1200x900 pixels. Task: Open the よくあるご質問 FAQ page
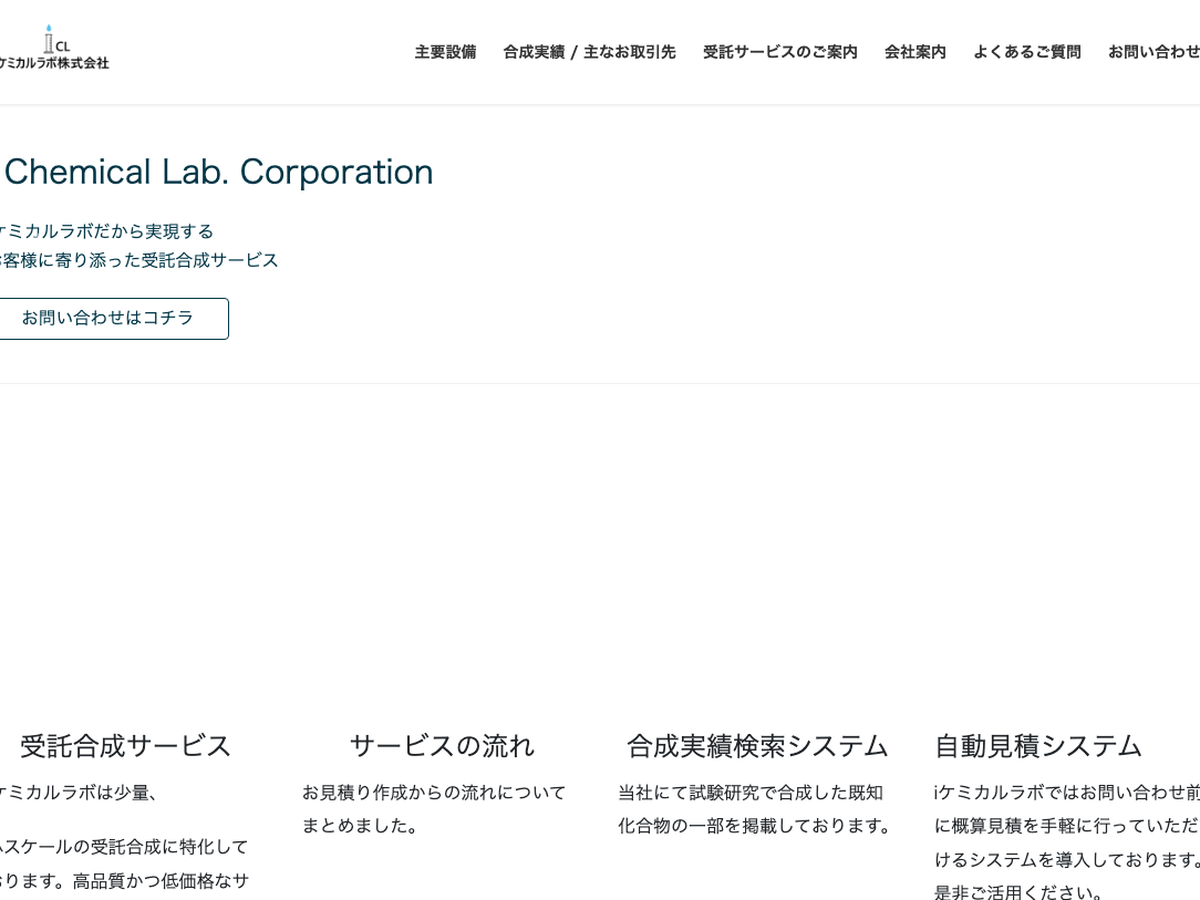(1027, 52)
